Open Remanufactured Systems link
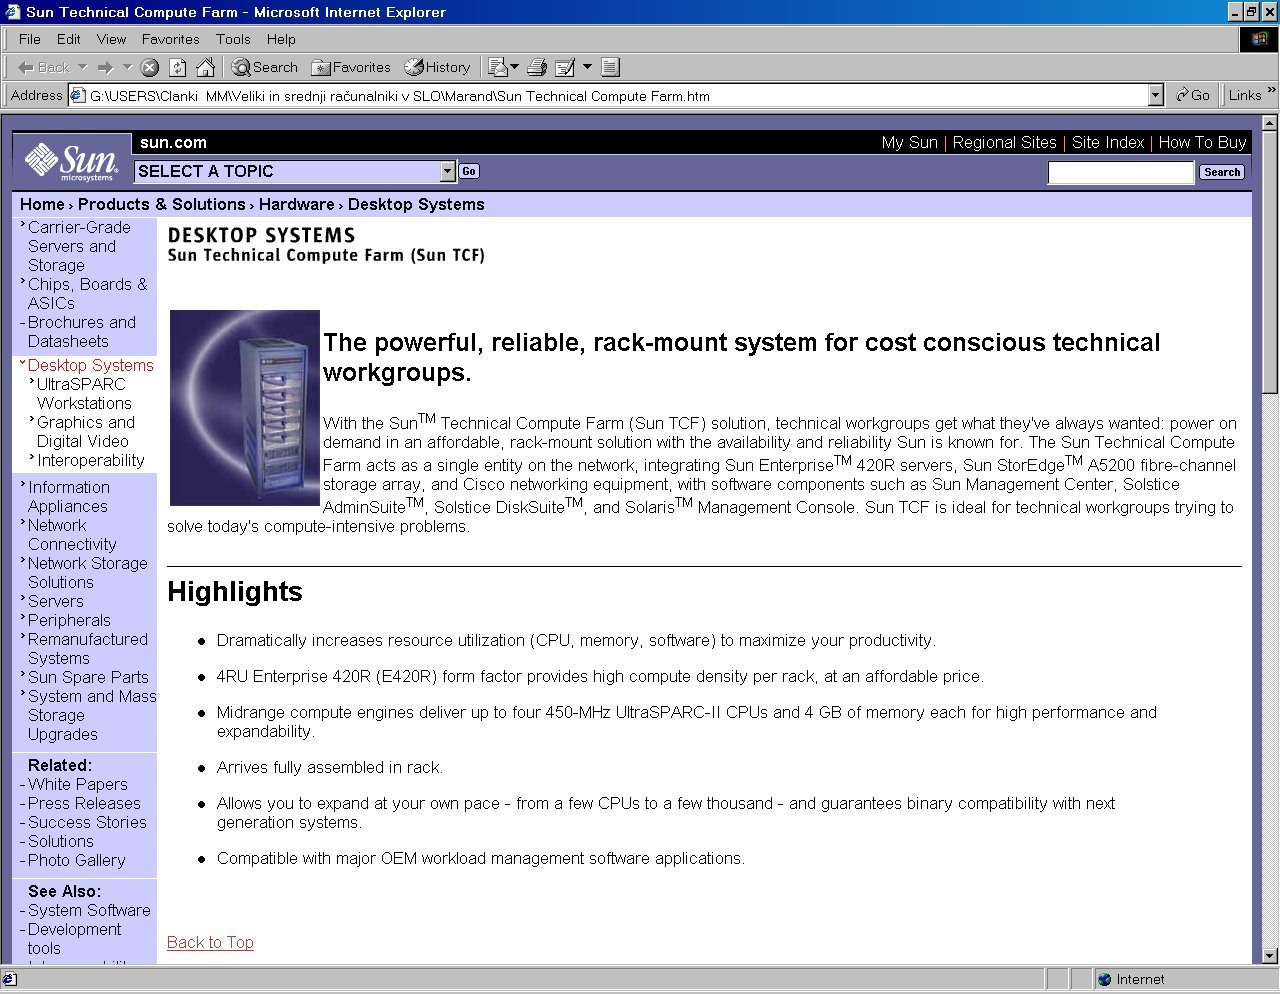Screen dimensions: 1280x994 point(88,648)
